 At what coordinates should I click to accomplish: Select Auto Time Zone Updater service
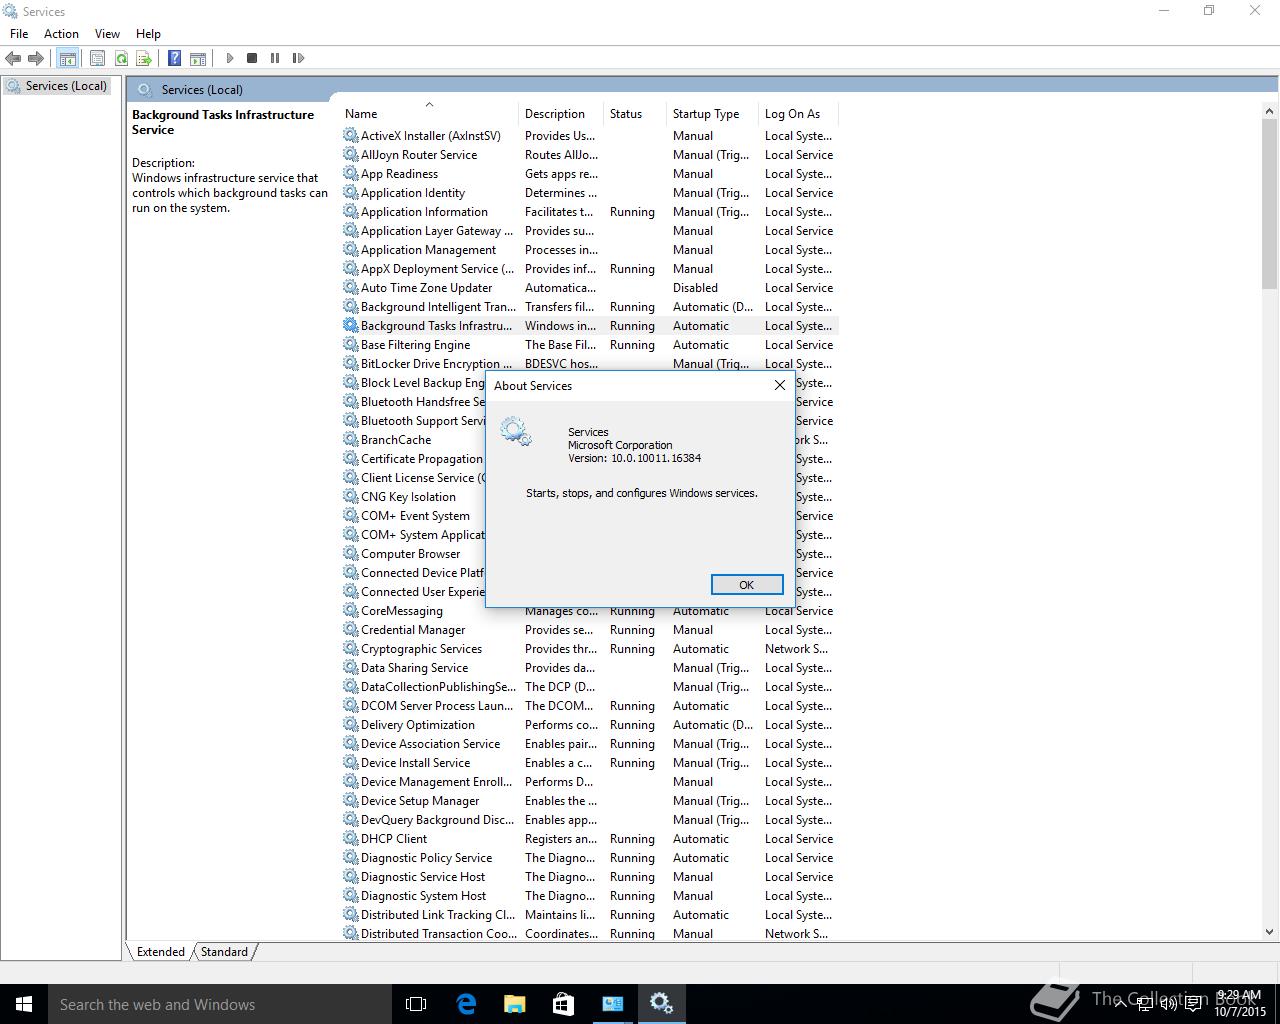[x=426, y=288]
